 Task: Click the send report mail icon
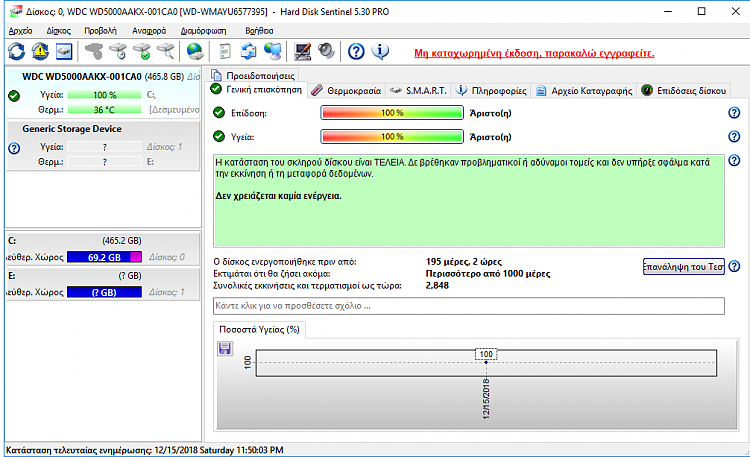[x=248, y=51]
